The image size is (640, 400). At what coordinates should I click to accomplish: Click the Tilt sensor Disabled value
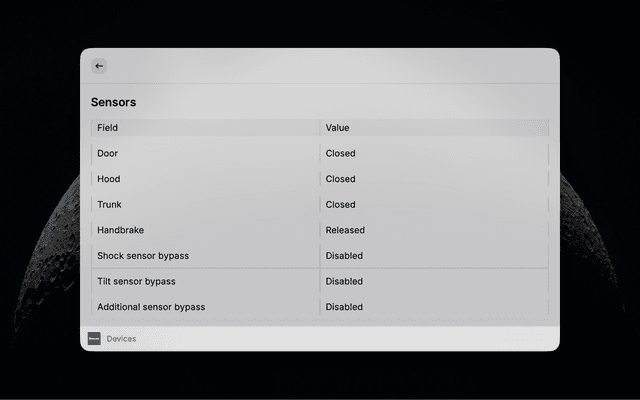click(344, 281)
